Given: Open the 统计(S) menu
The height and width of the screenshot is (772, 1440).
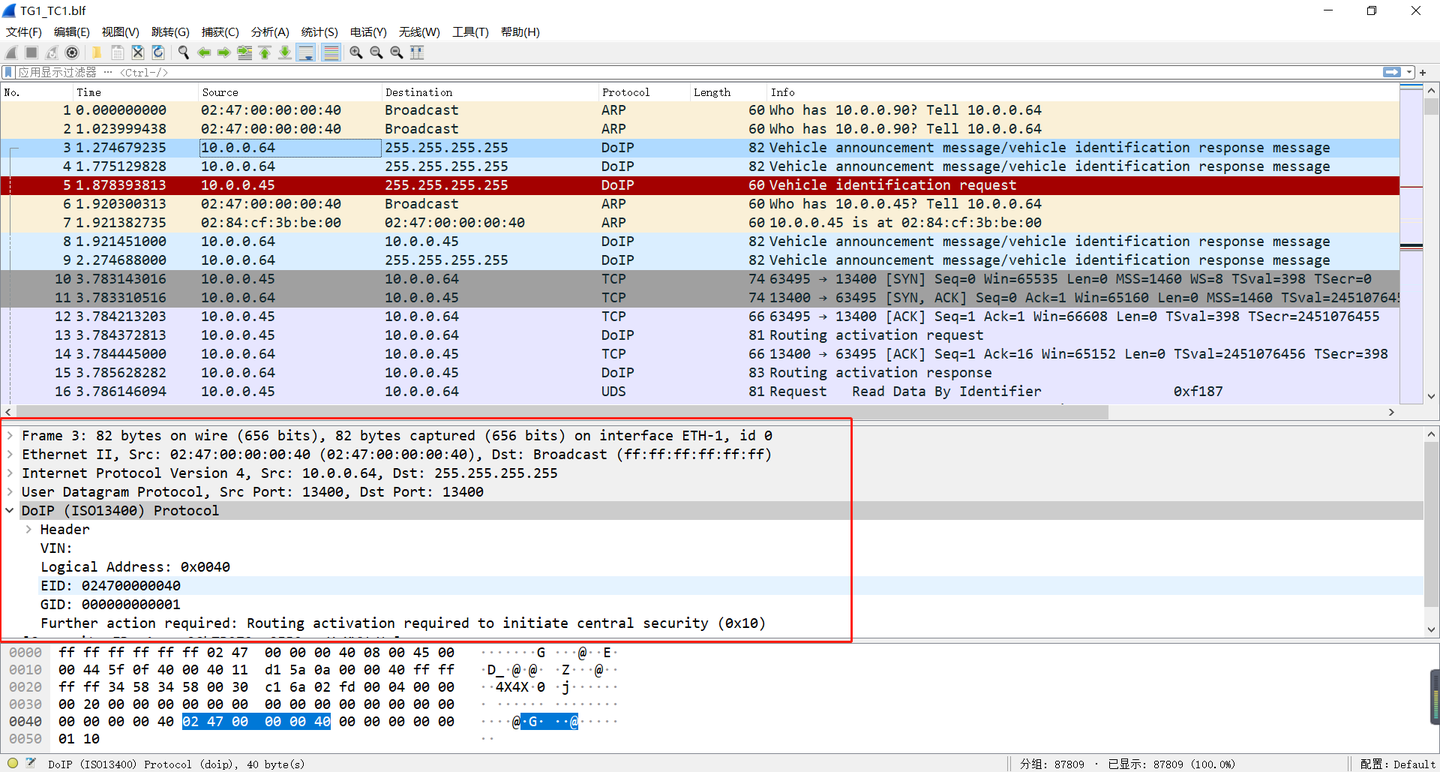Looking at the screenshot, I should pyautogui.click(x=319, y=32).
